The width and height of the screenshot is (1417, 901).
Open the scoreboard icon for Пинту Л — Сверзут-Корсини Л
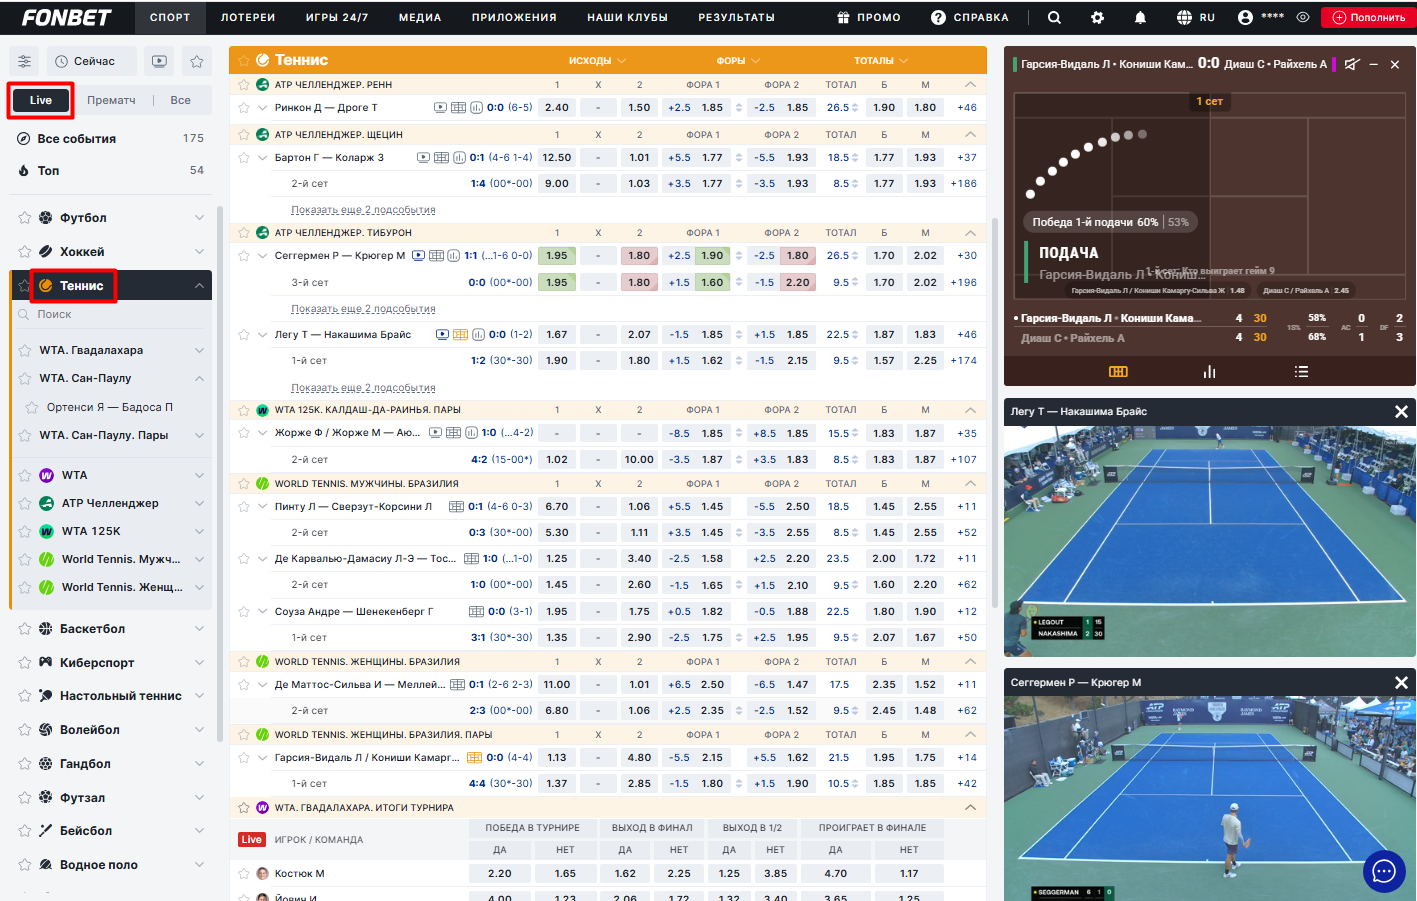click(x=456, y=507)
